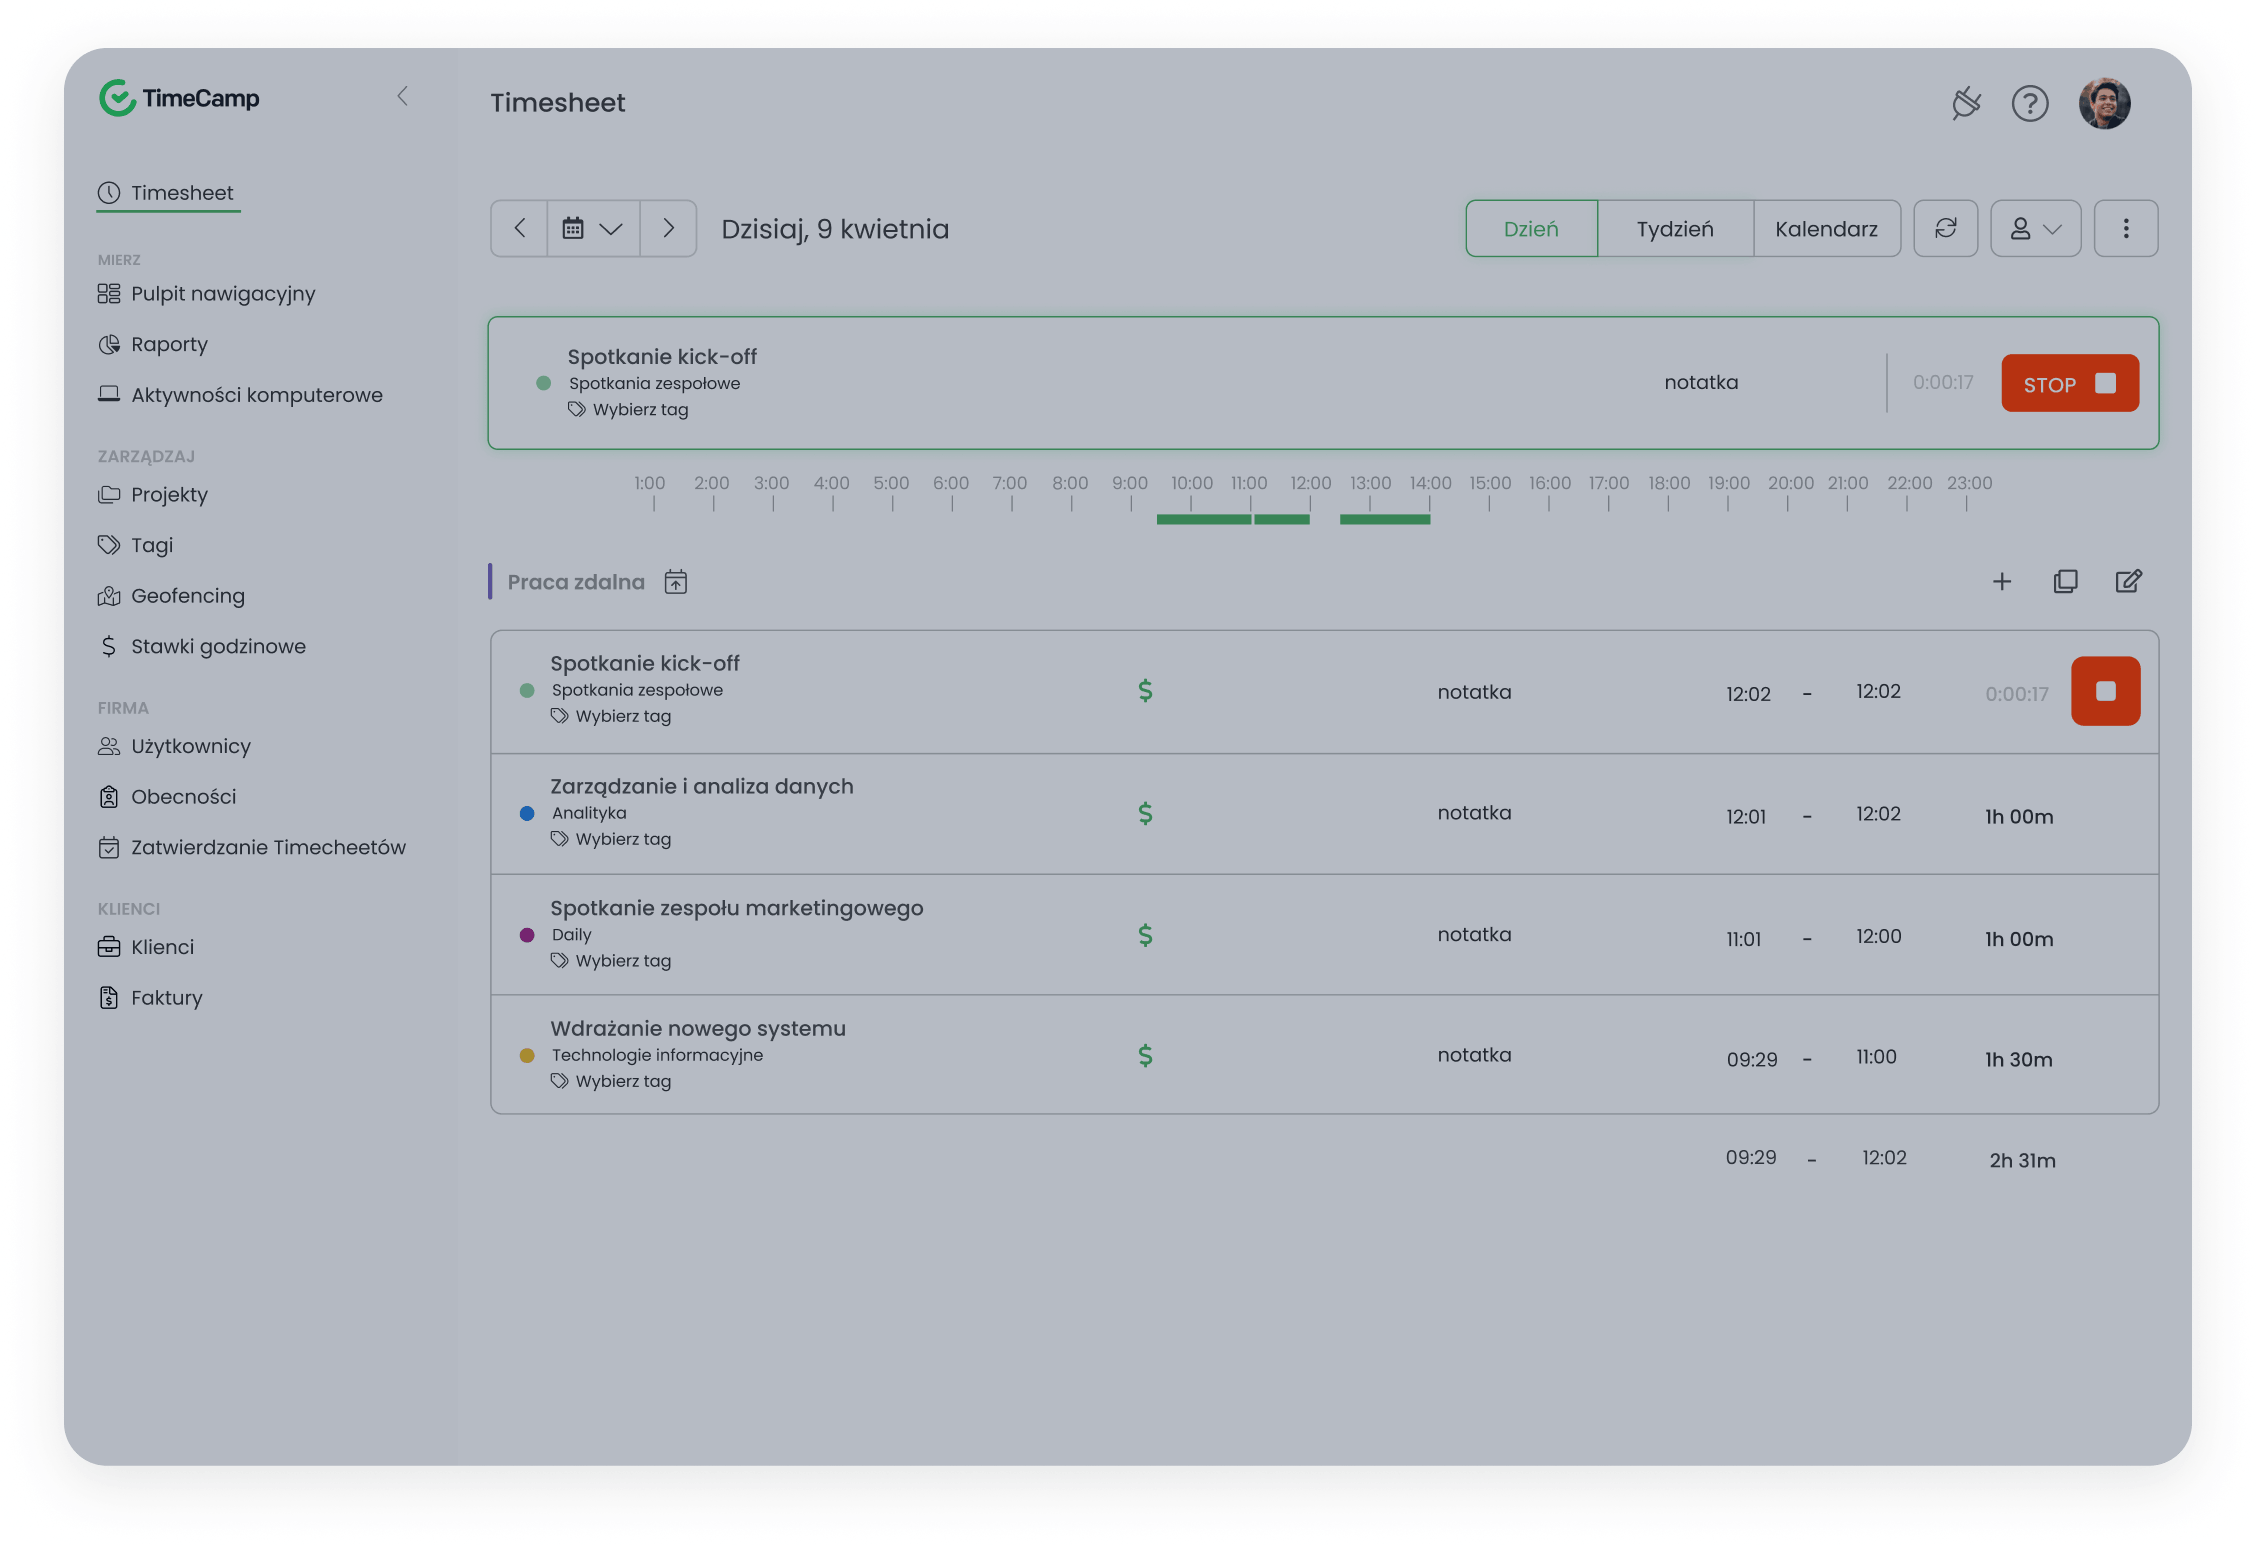Open the calendar date picker dropdown

pos(593,229)
